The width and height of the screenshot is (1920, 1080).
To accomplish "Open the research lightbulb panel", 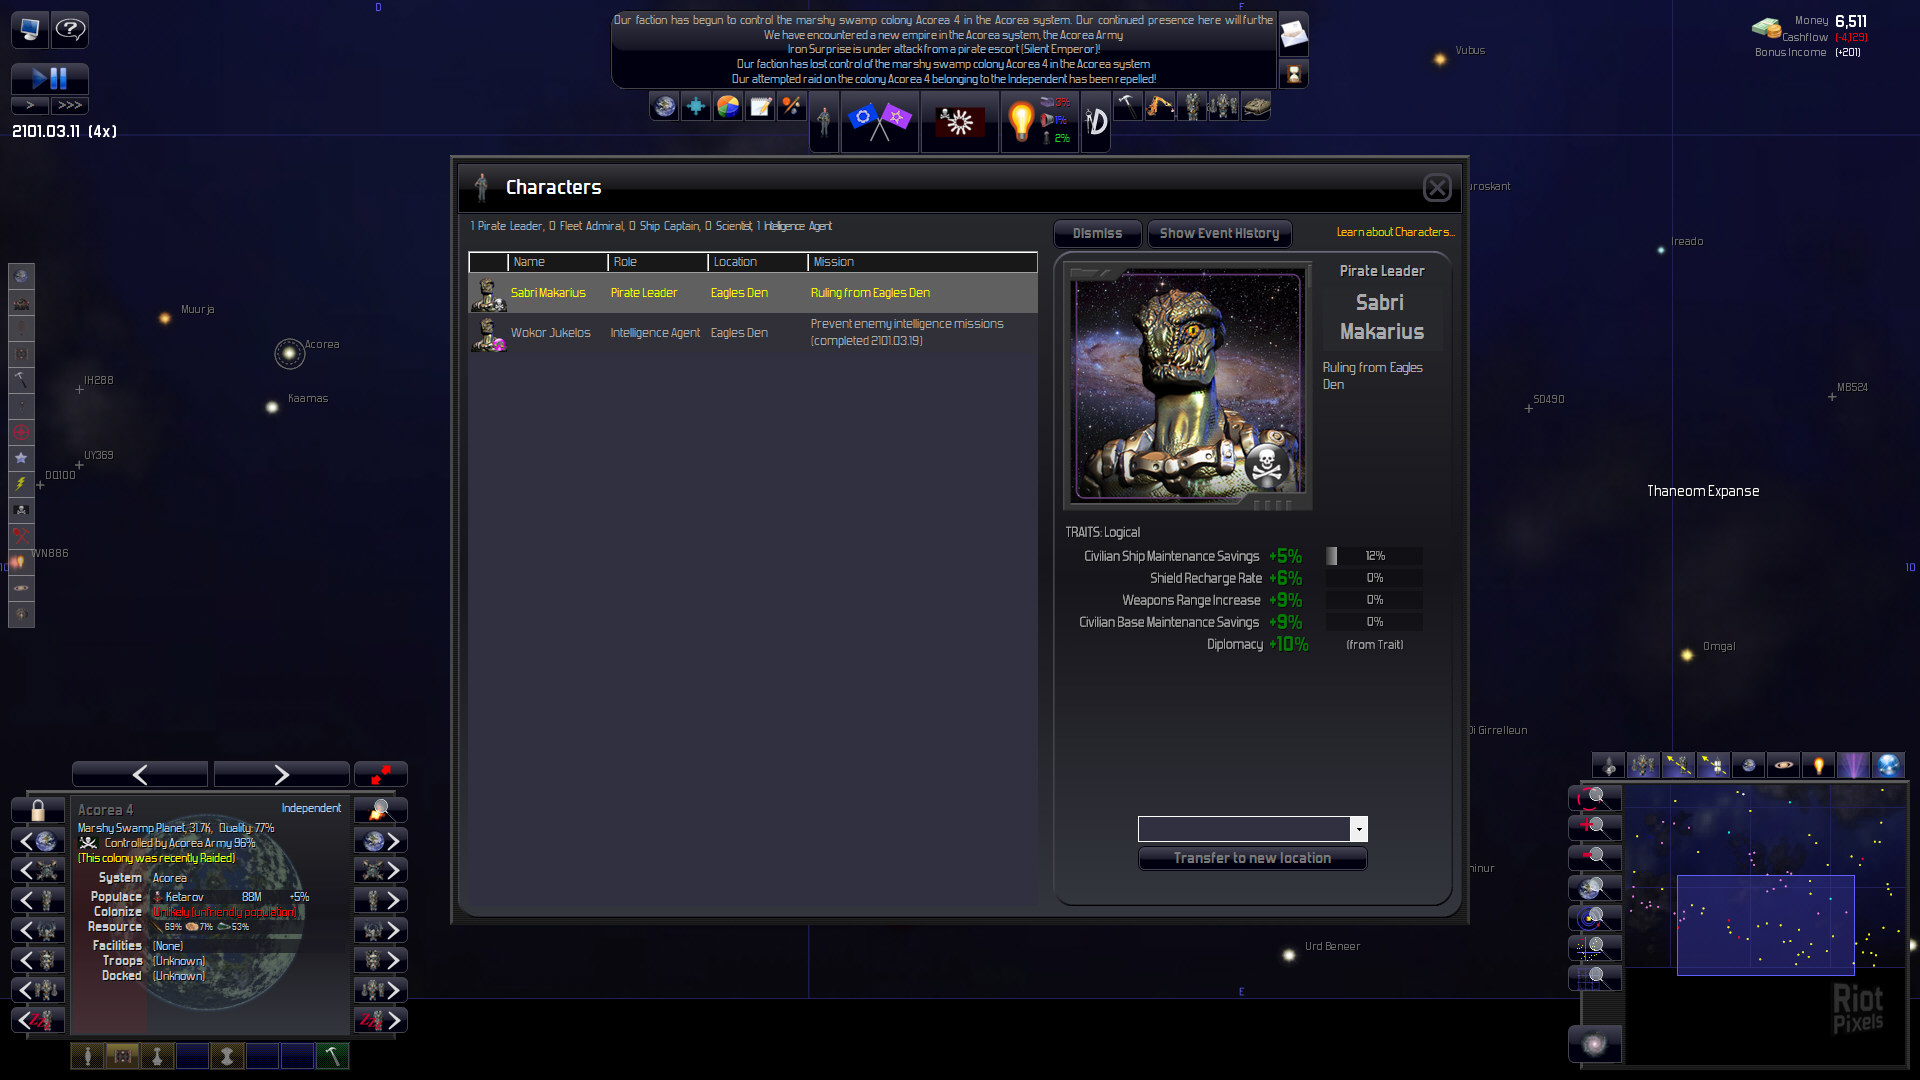I will [1021, 121].
